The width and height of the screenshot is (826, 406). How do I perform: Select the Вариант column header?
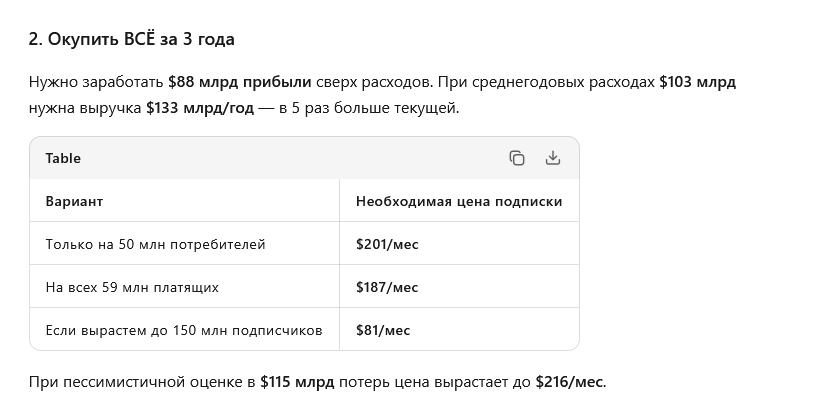(74, 201)
